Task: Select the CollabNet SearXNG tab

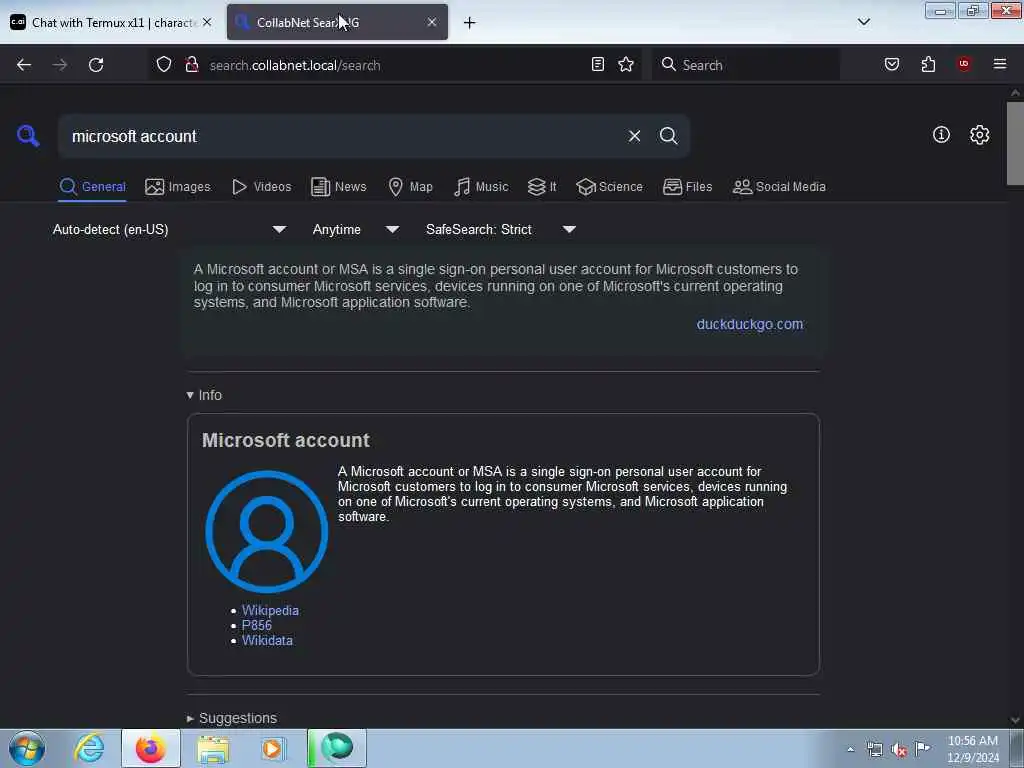Action: pos(337,22)
